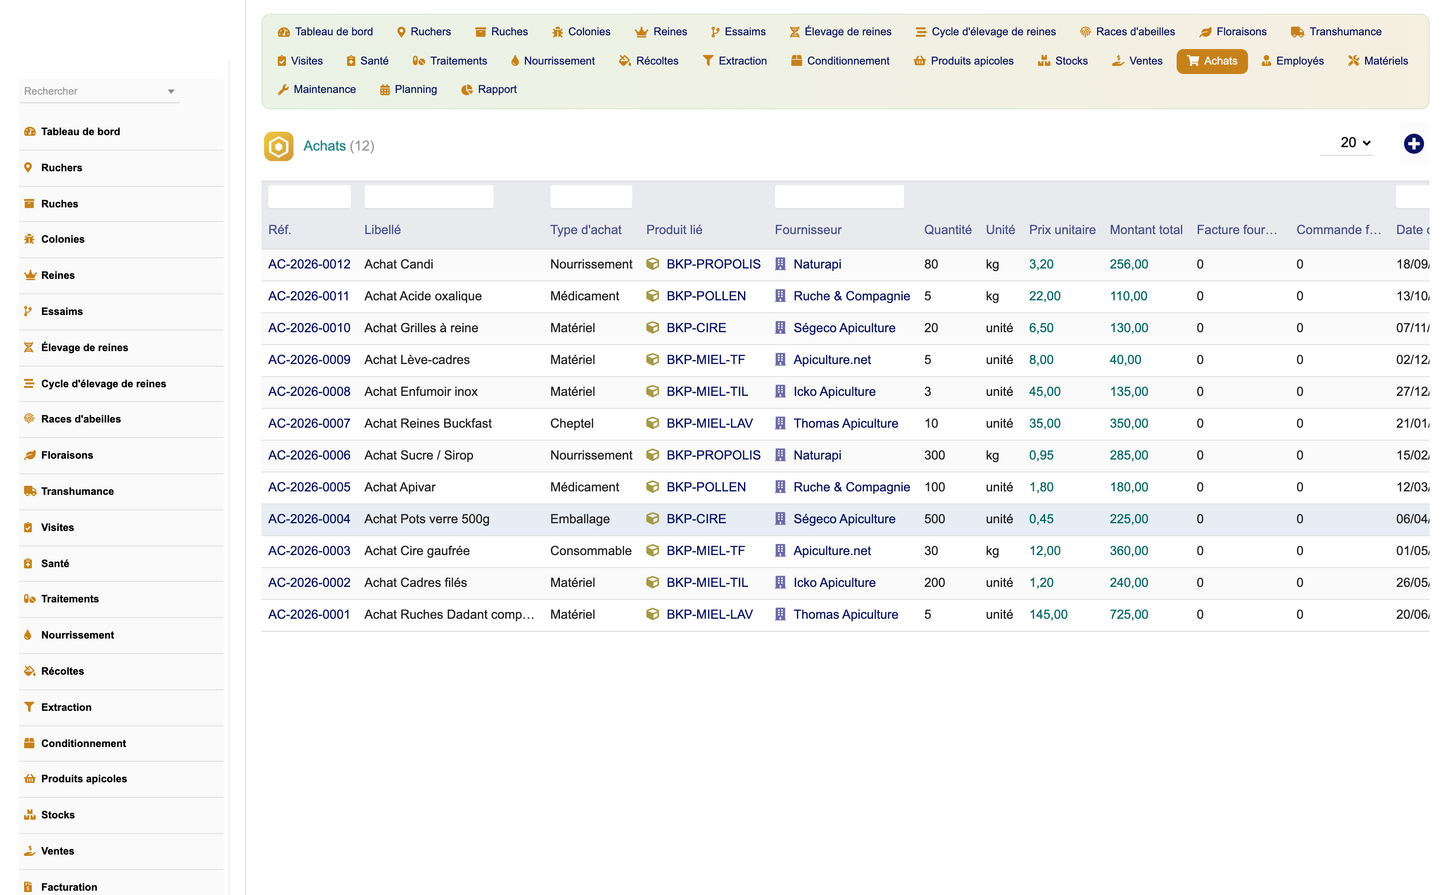Click the sidebar Ruchers map pin icon
This screenshot has width=1445, height=895.
point(29,168)
